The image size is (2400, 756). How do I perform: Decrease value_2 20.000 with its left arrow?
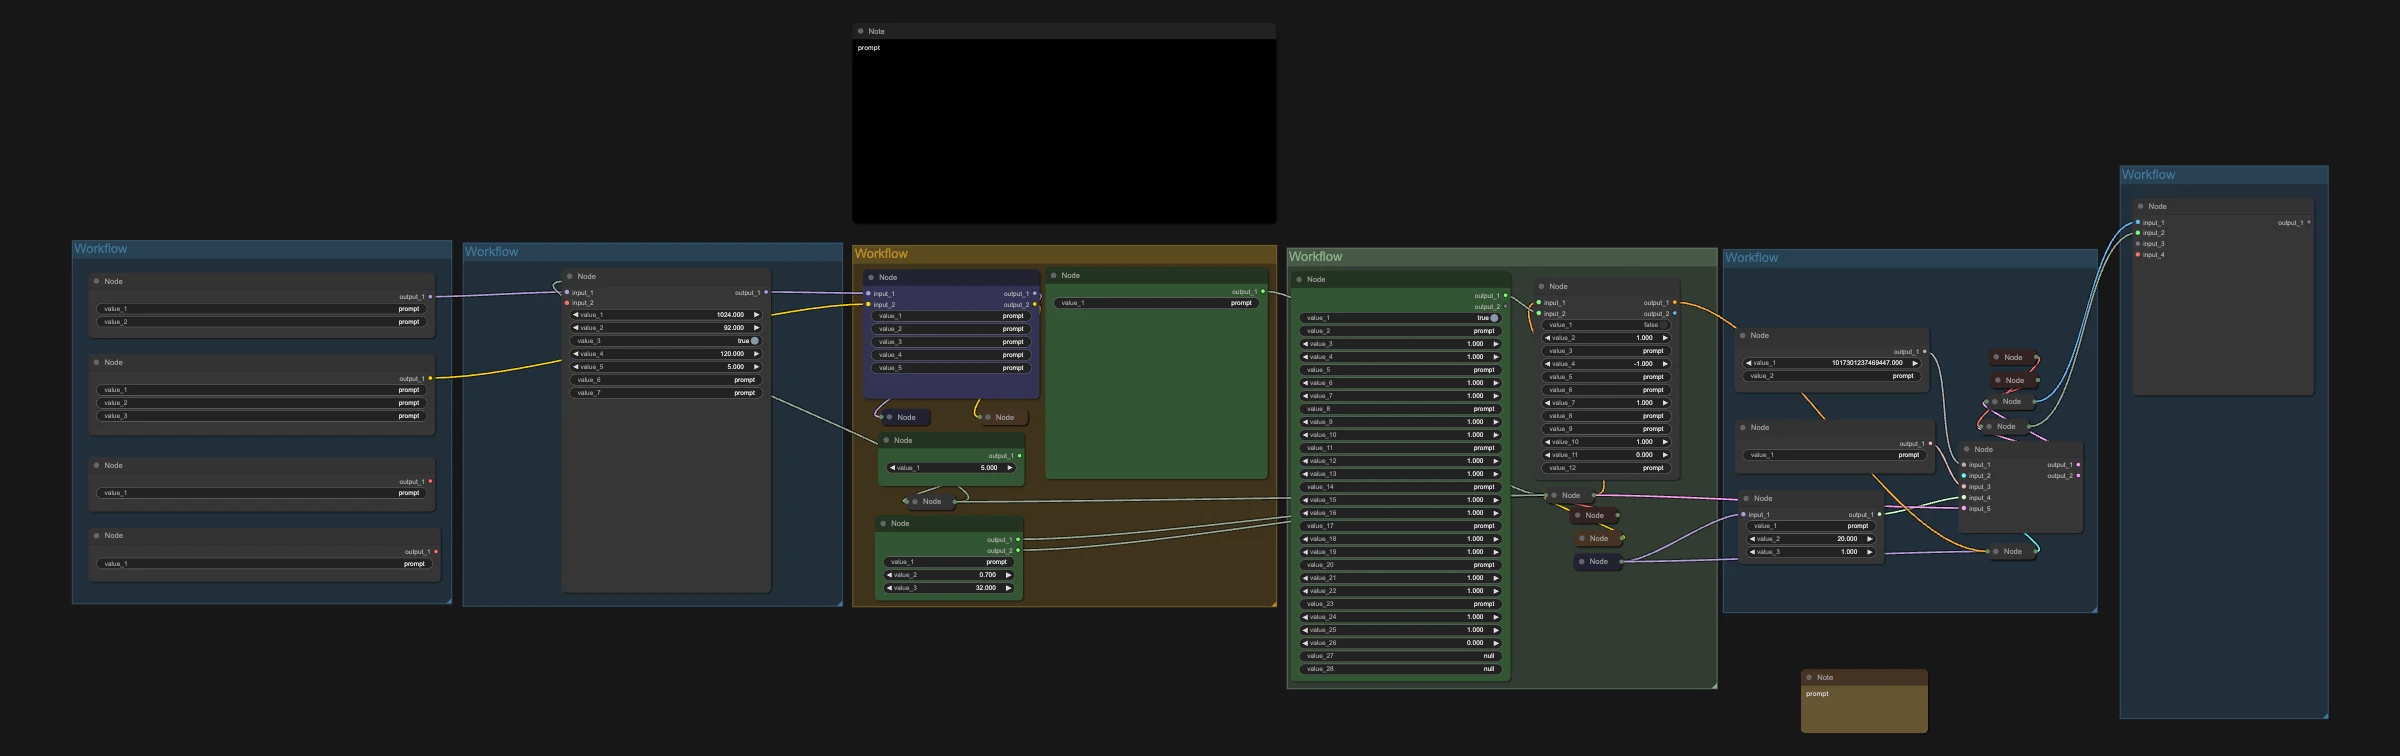click(x=1752, y=539)
